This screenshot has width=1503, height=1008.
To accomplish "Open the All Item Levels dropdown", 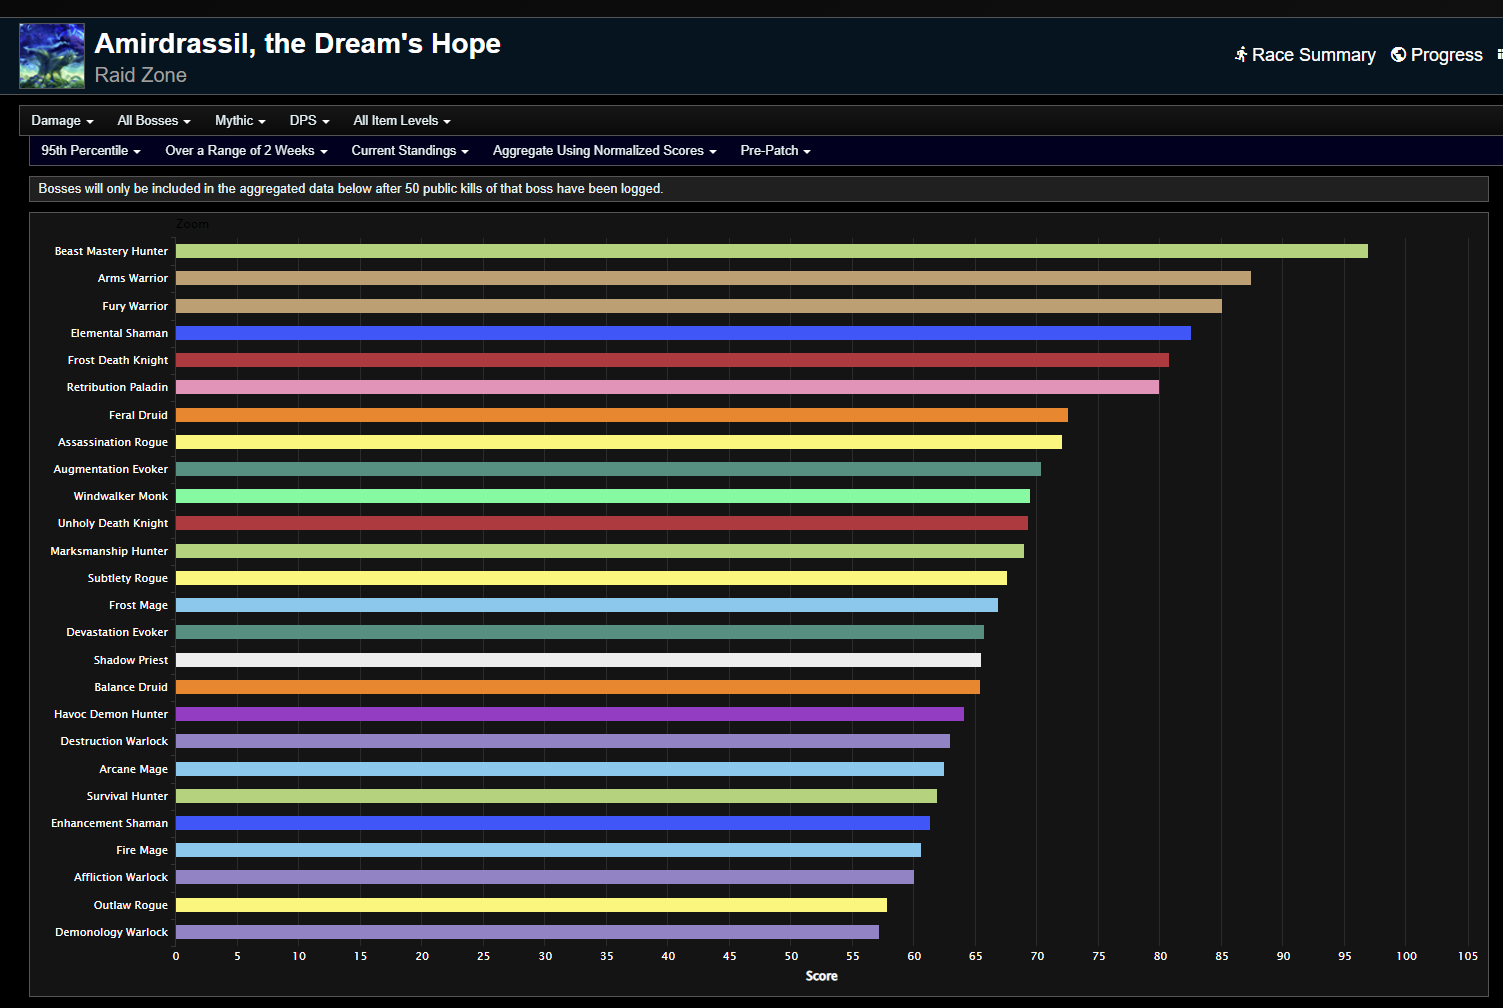I will (x=401, y=120).
